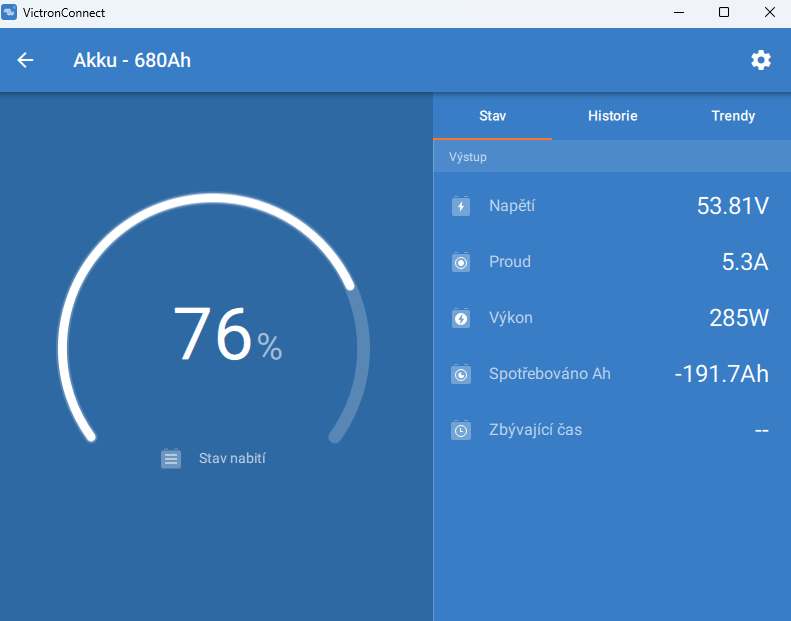Viewport: 791px width, 621px height.
Task: Click the Napětí voltage battery icon
Action: tap(461, 206)
